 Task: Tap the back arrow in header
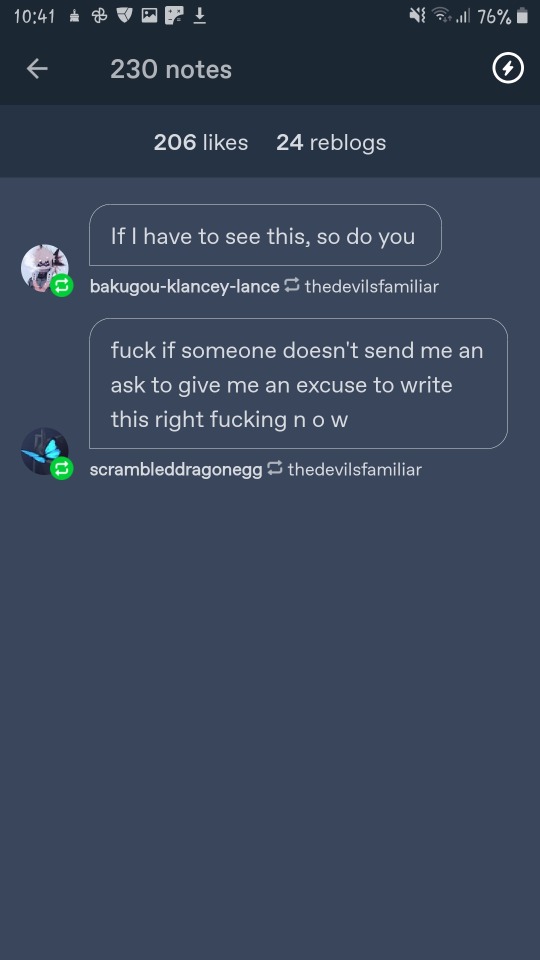pos(37,69)
